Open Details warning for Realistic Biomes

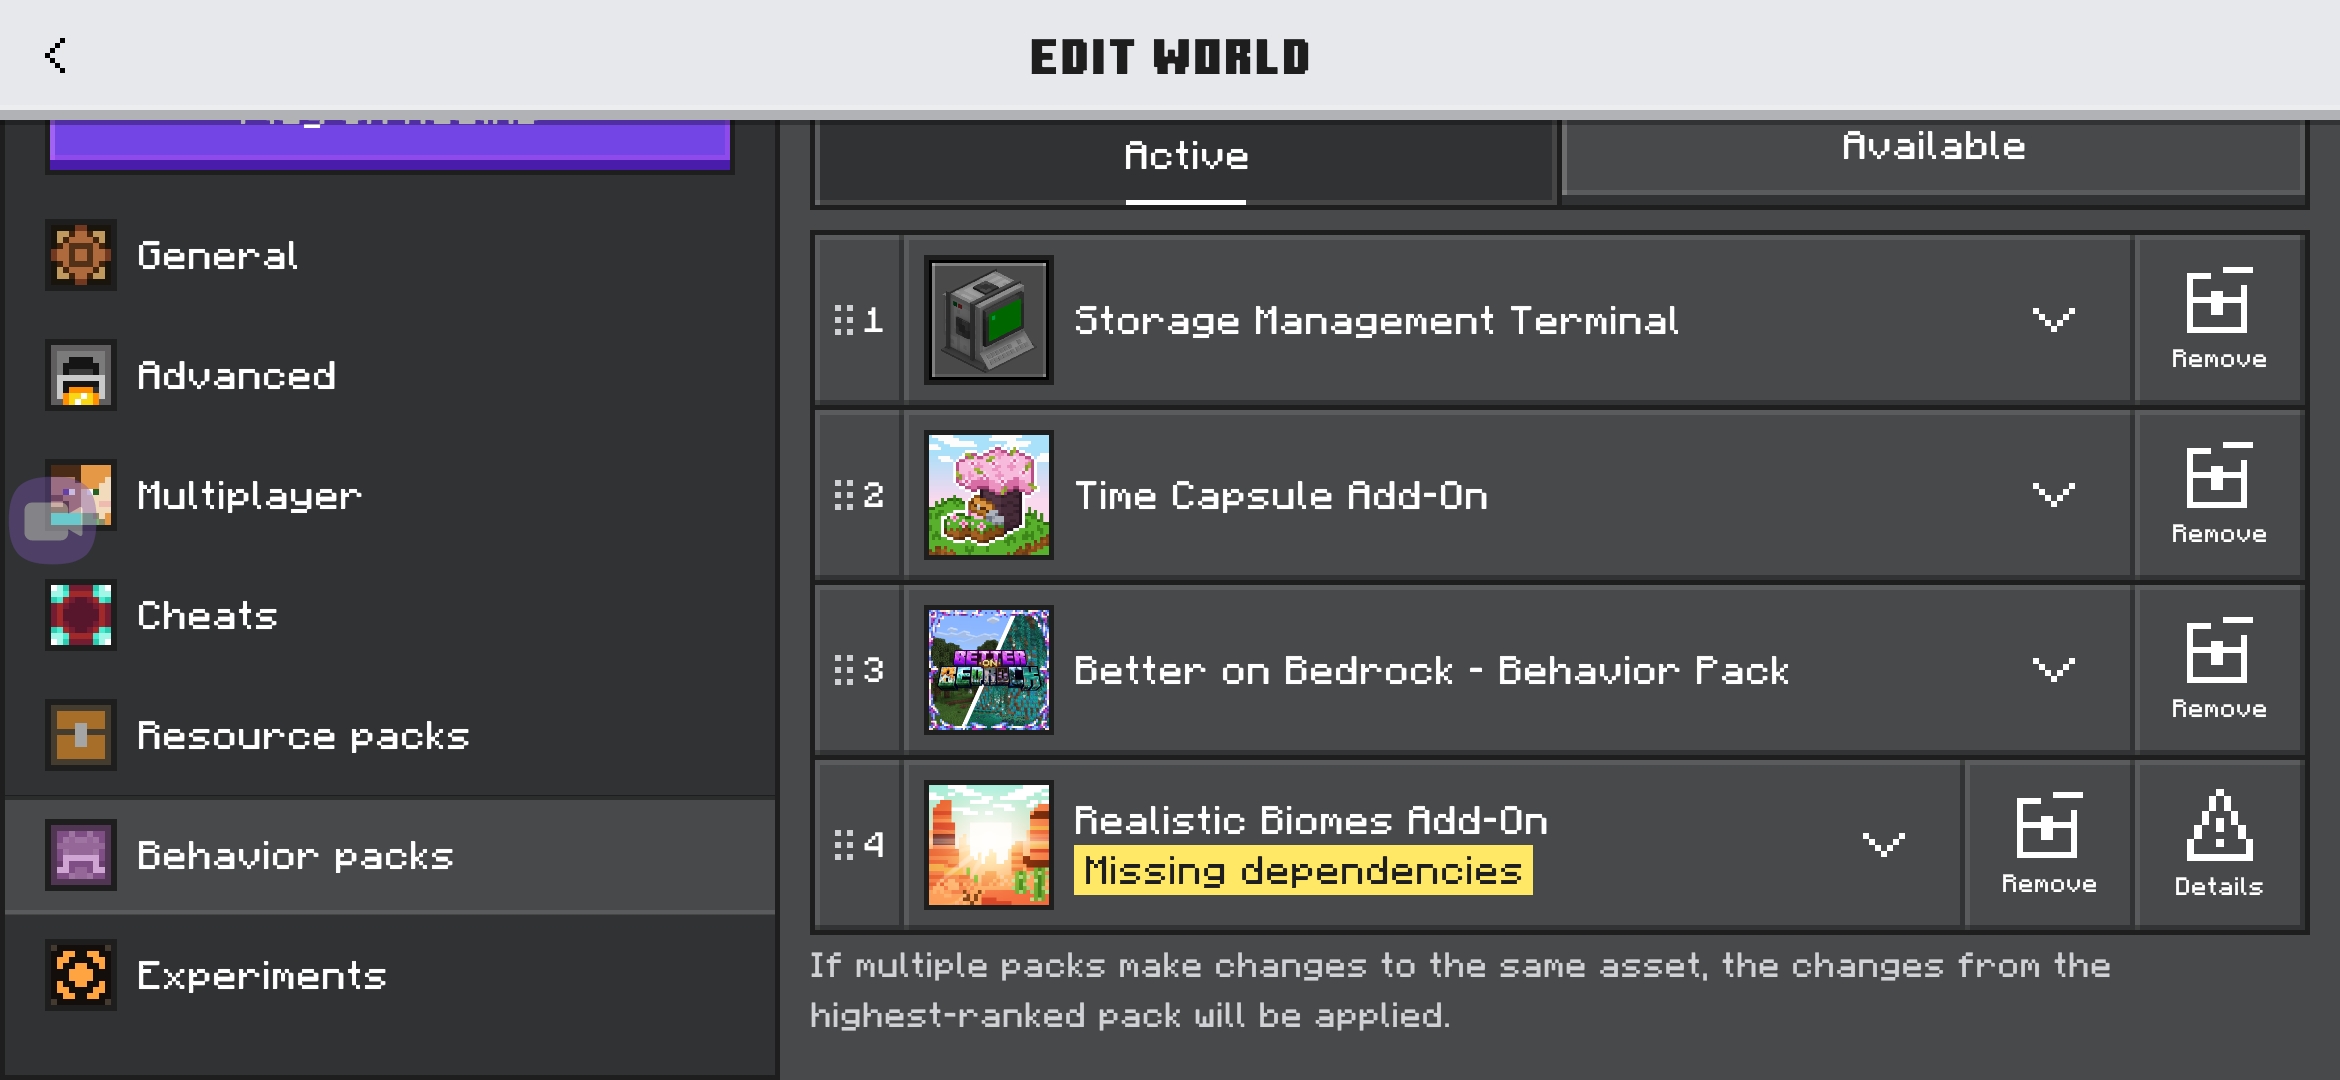[x=2218, y=845]
